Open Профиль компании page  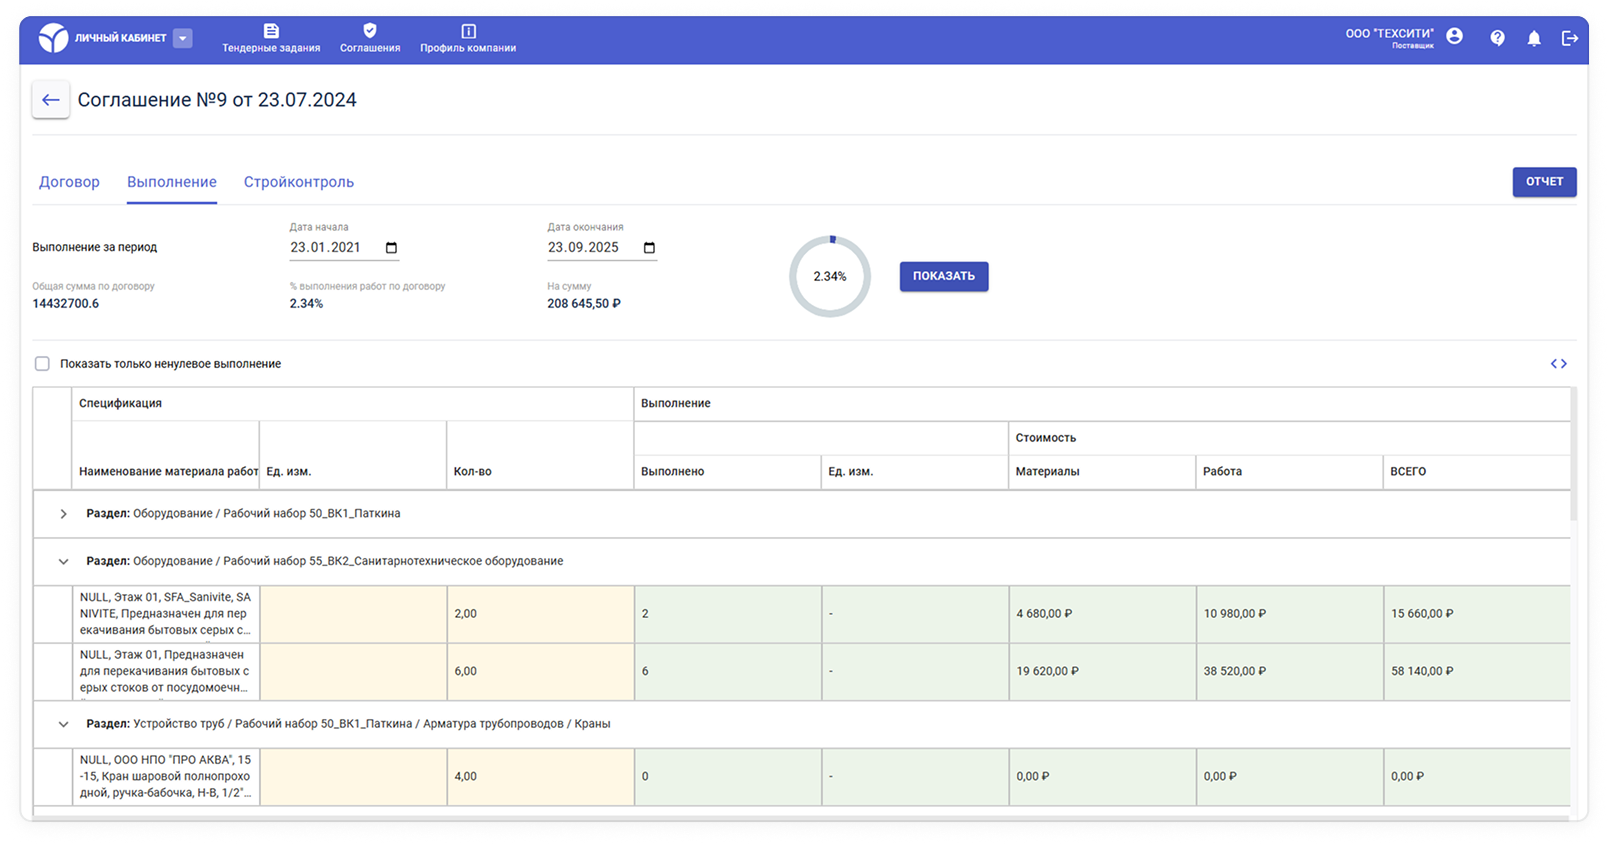coord(468,39)
